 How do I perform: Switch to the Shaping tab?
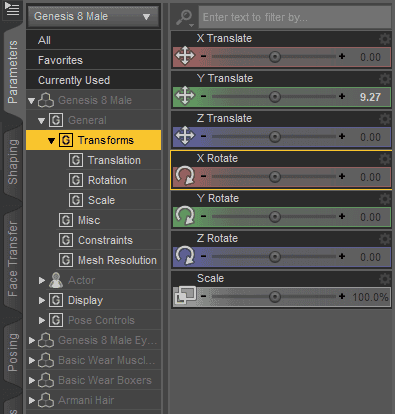(12, 162)
